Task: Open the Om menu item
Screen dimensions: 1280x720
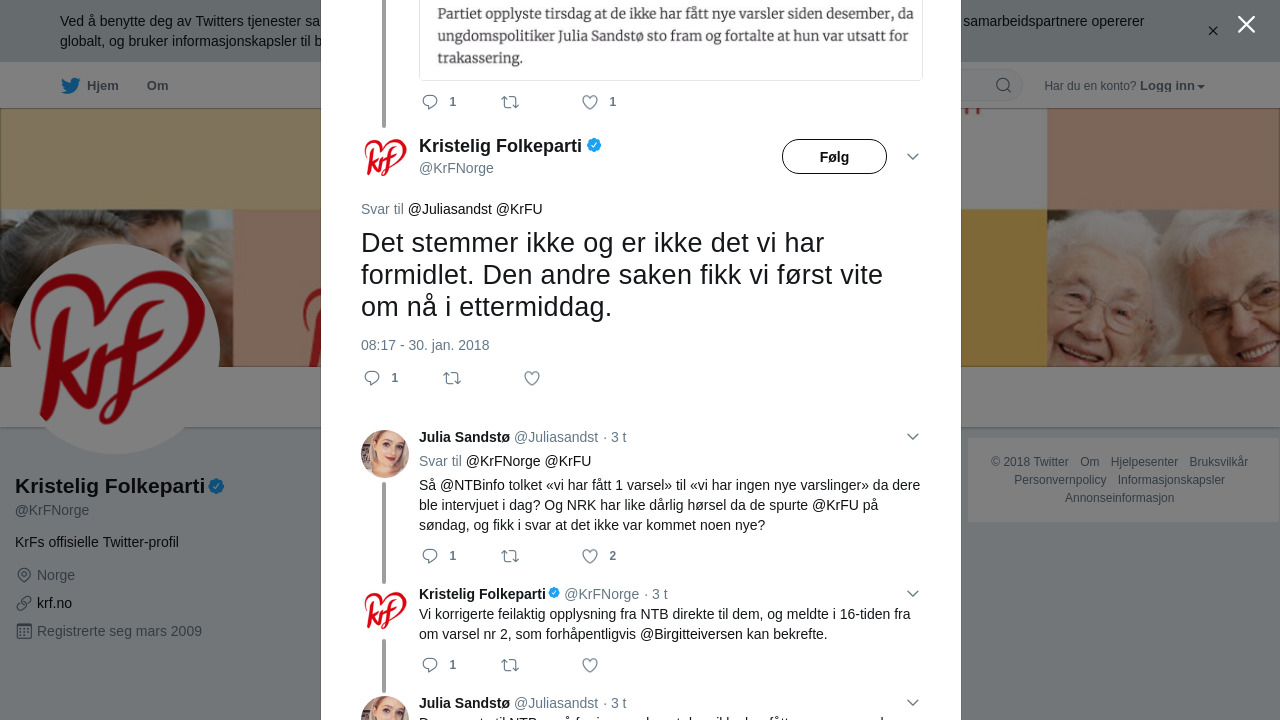Action: pyautogui.click(x=157, y=86)
